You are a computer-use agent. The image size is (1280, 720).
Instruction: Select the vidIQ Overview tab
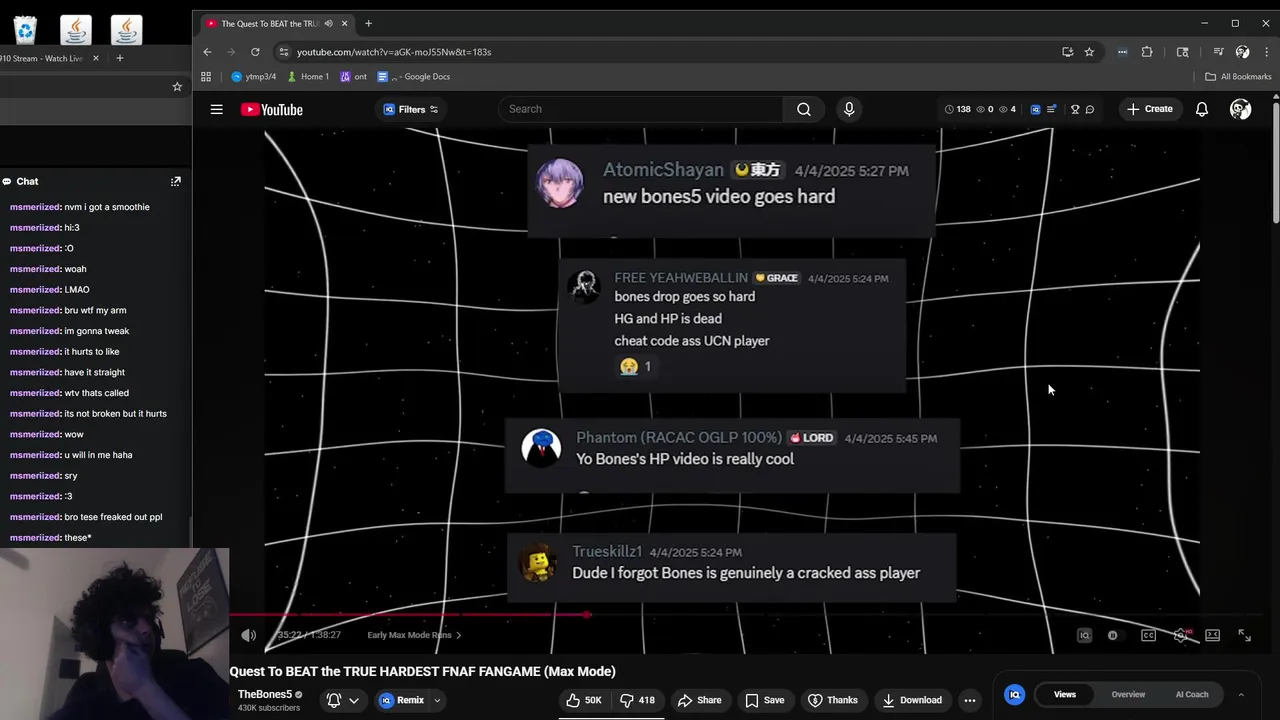(x=1128, y=694)
